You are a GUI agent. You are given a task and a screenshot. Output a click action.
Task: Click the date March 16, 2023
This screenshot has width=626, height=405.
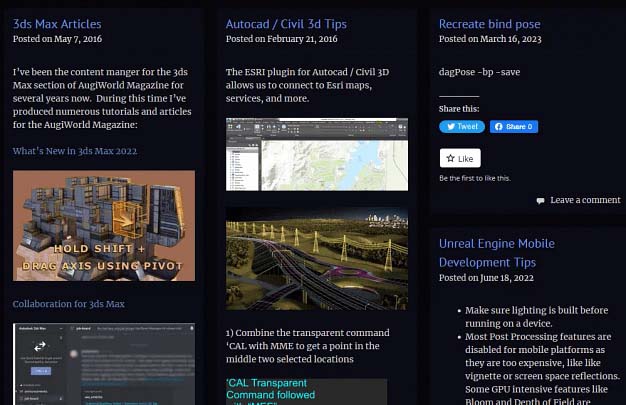point(511,39)
